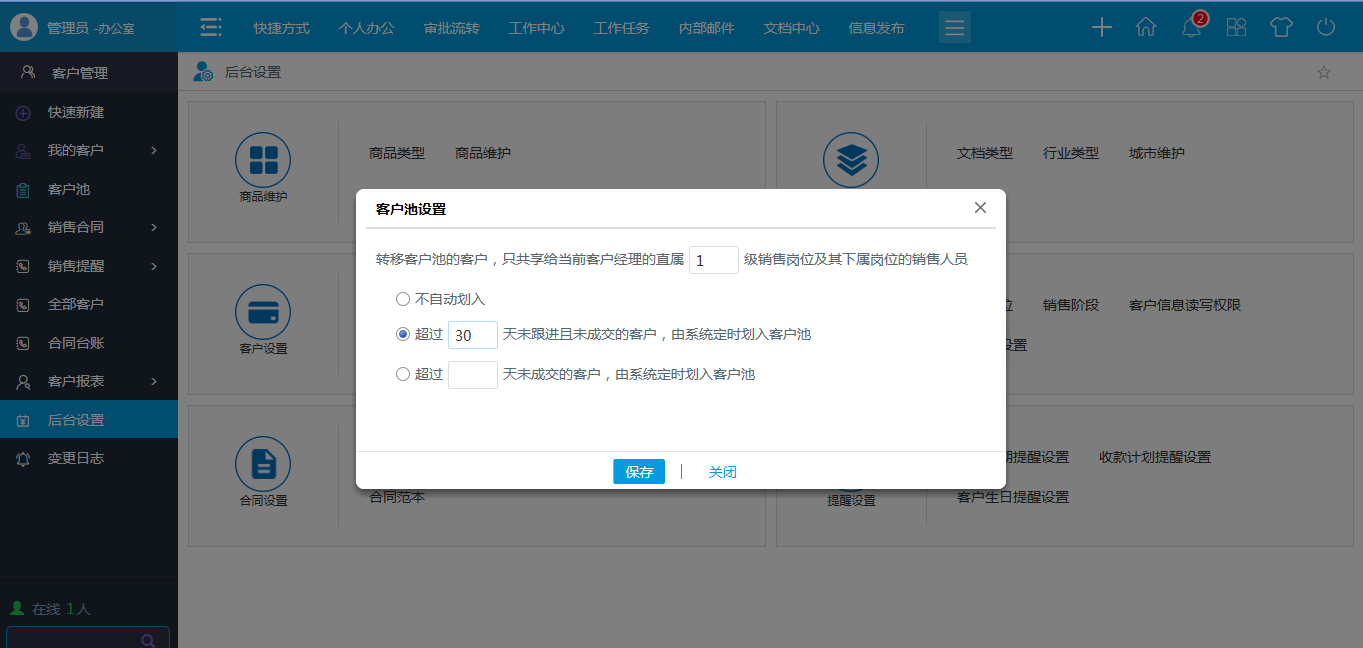
Task: Open the 审批流转 top menu
Action: click(x=451, y=28)
